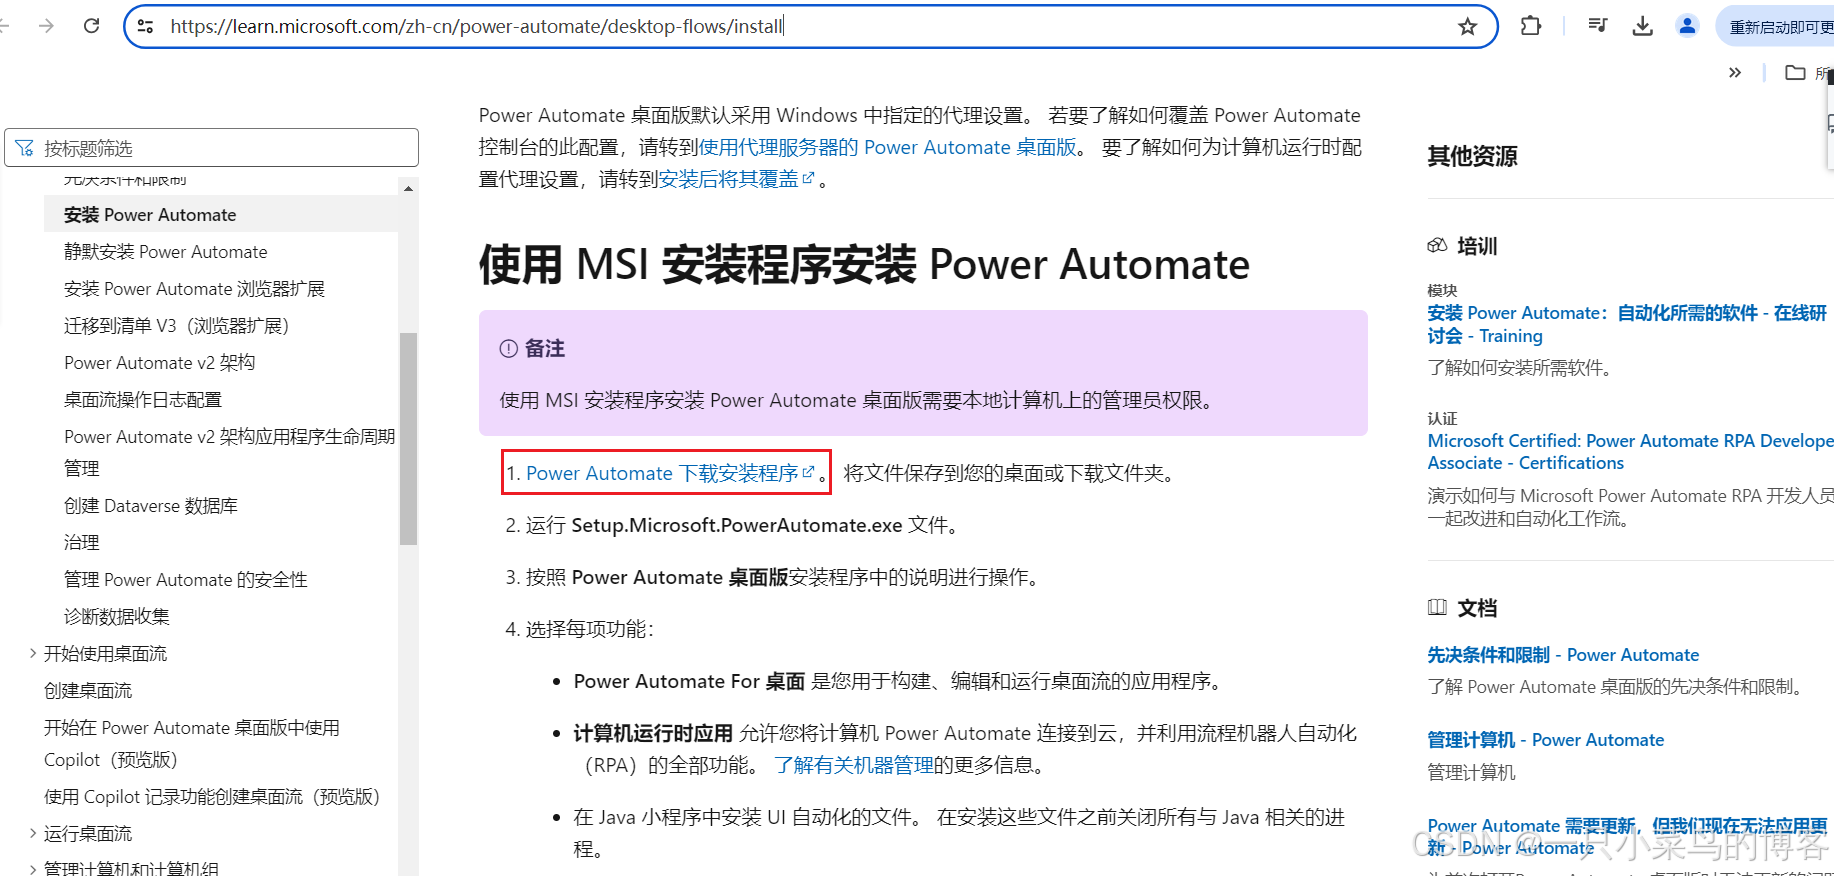Open 静默安装 Power Automate sidebar item
This screenshot has width=1834, height=876.
point(166,252)
